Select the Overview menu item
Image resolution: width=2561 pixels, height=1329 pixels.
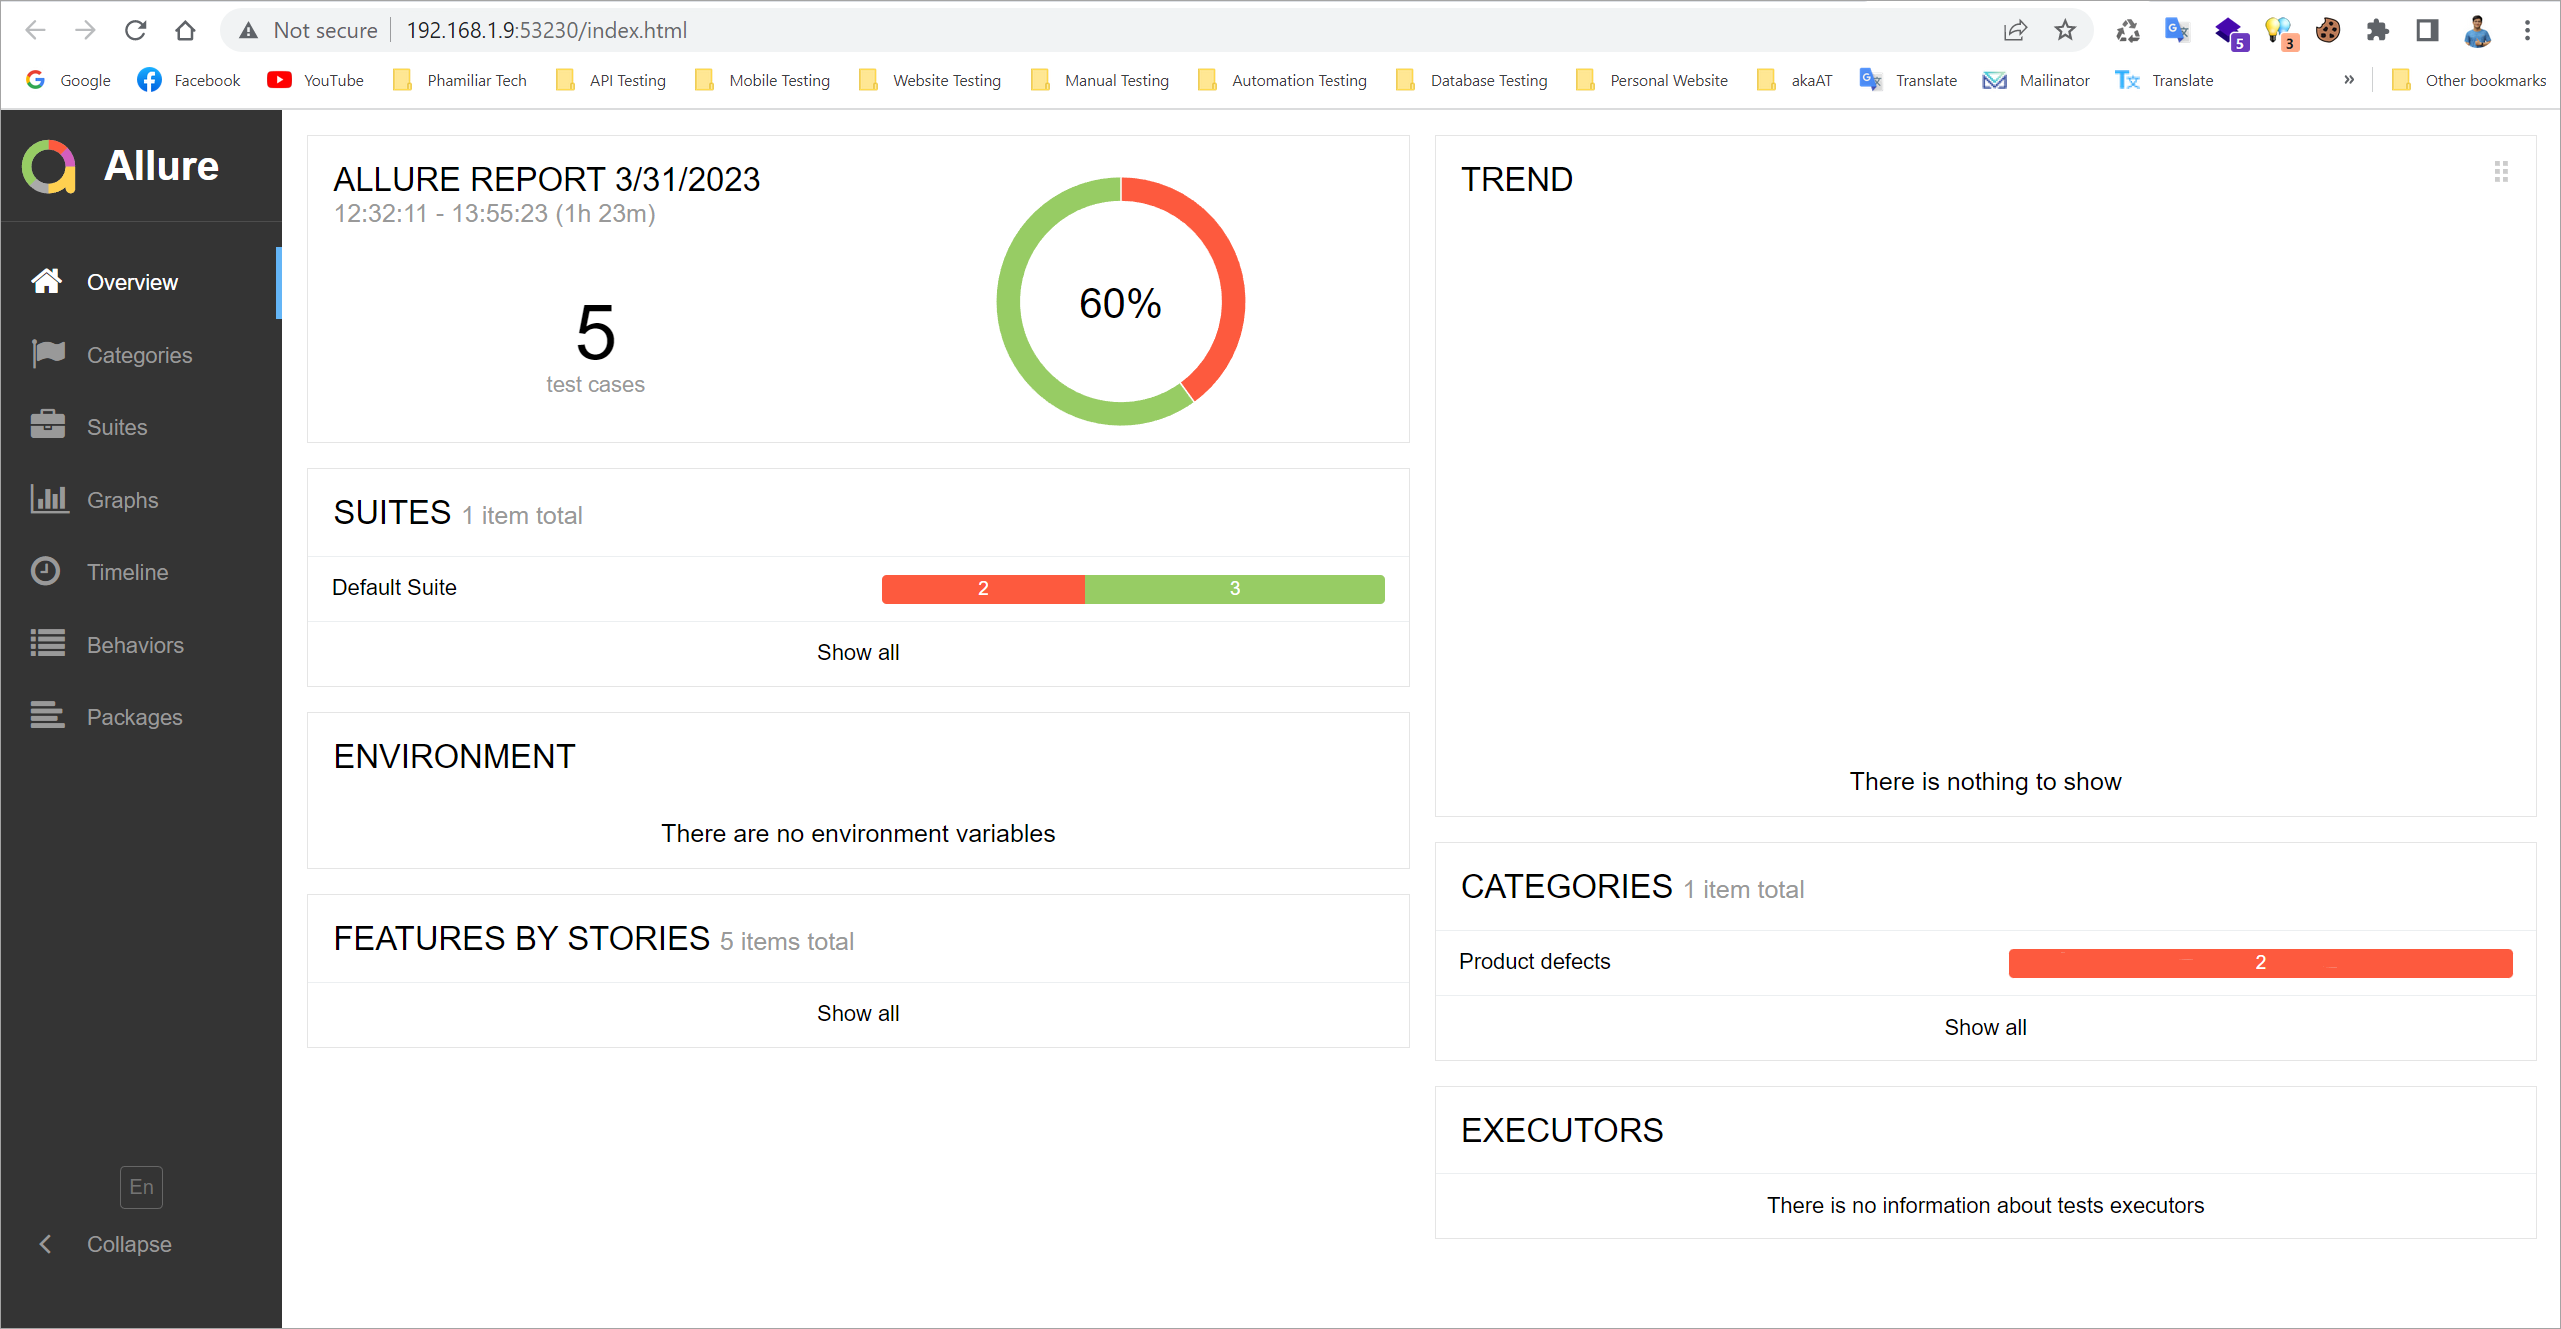[141, 282]
